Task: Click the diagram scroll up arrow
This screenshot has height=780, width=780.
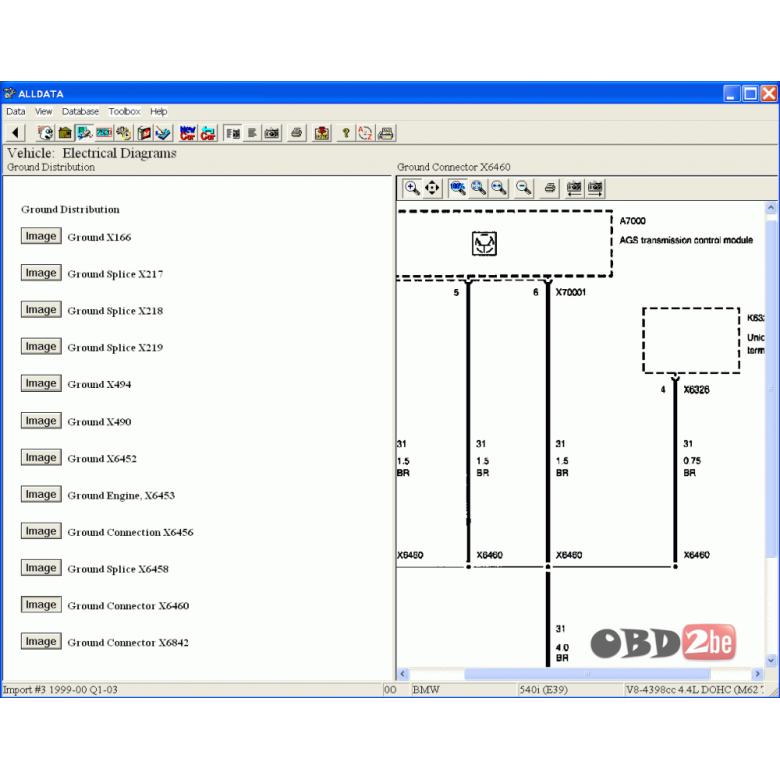Action: click(771, 207)
